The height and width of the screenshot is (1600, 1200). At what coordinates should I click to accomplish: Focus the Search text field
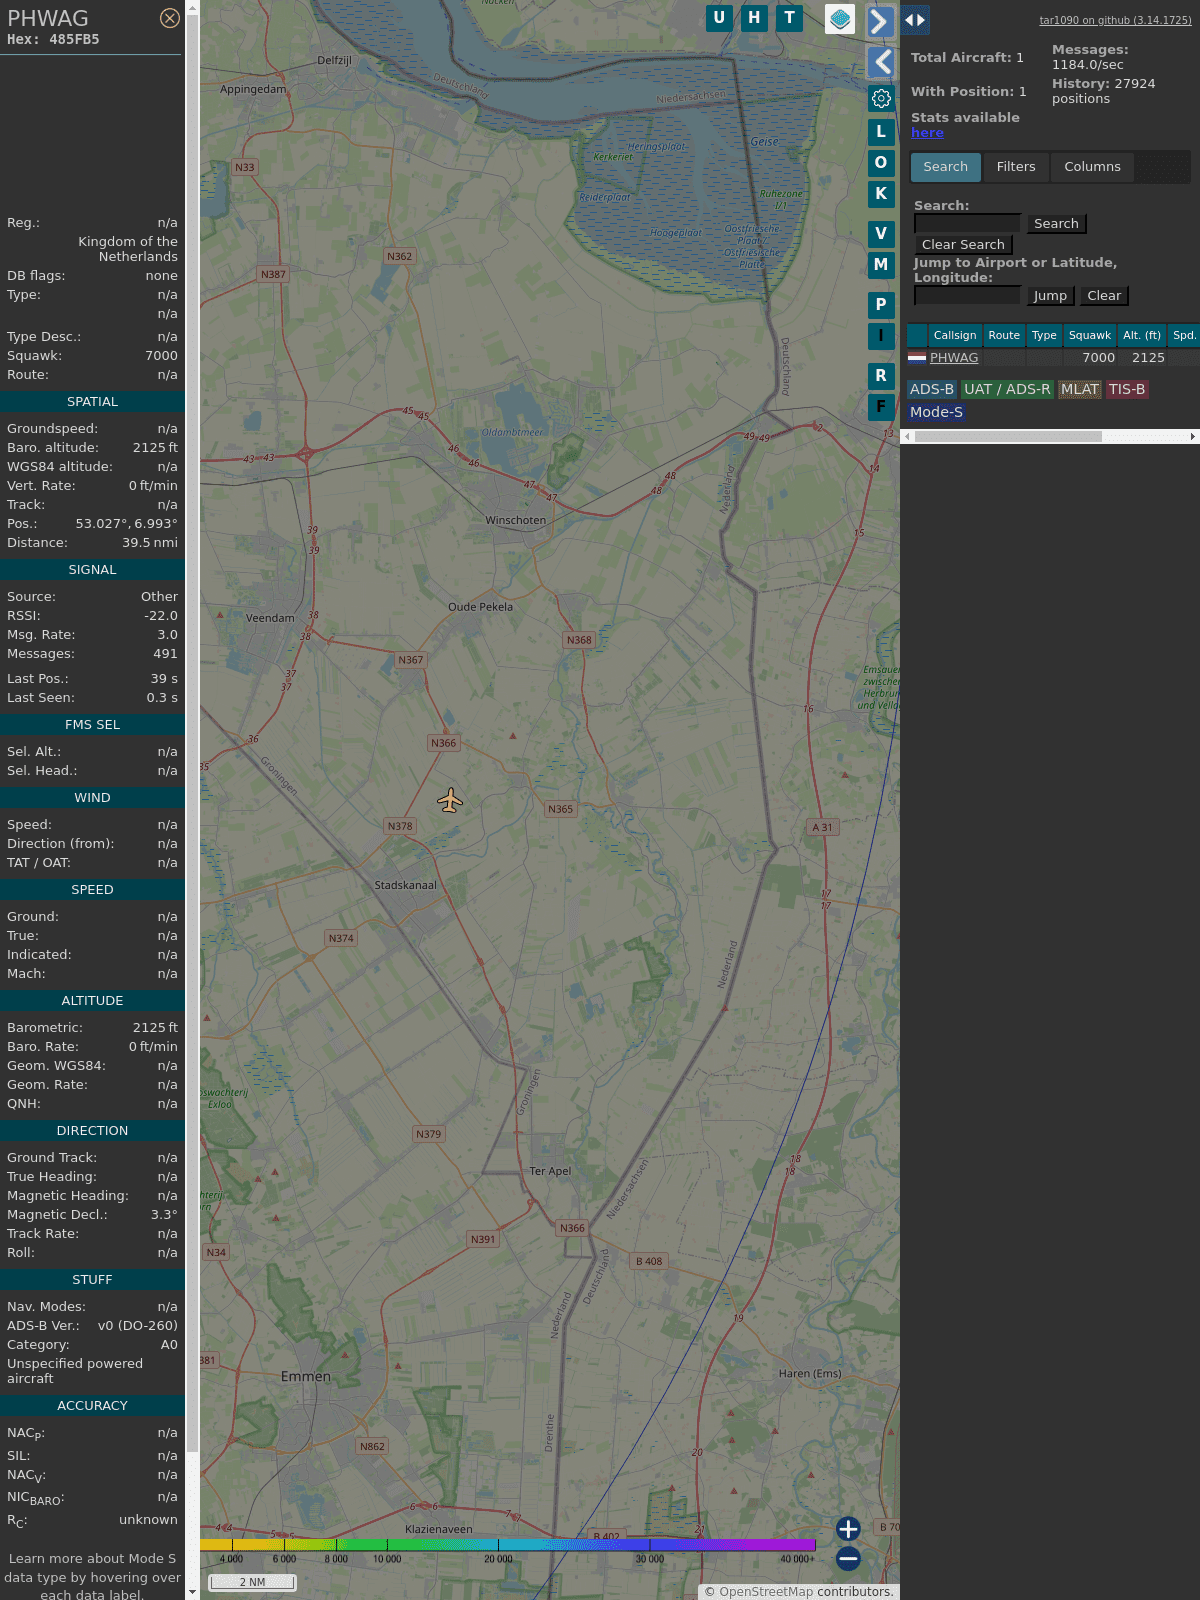967,224
